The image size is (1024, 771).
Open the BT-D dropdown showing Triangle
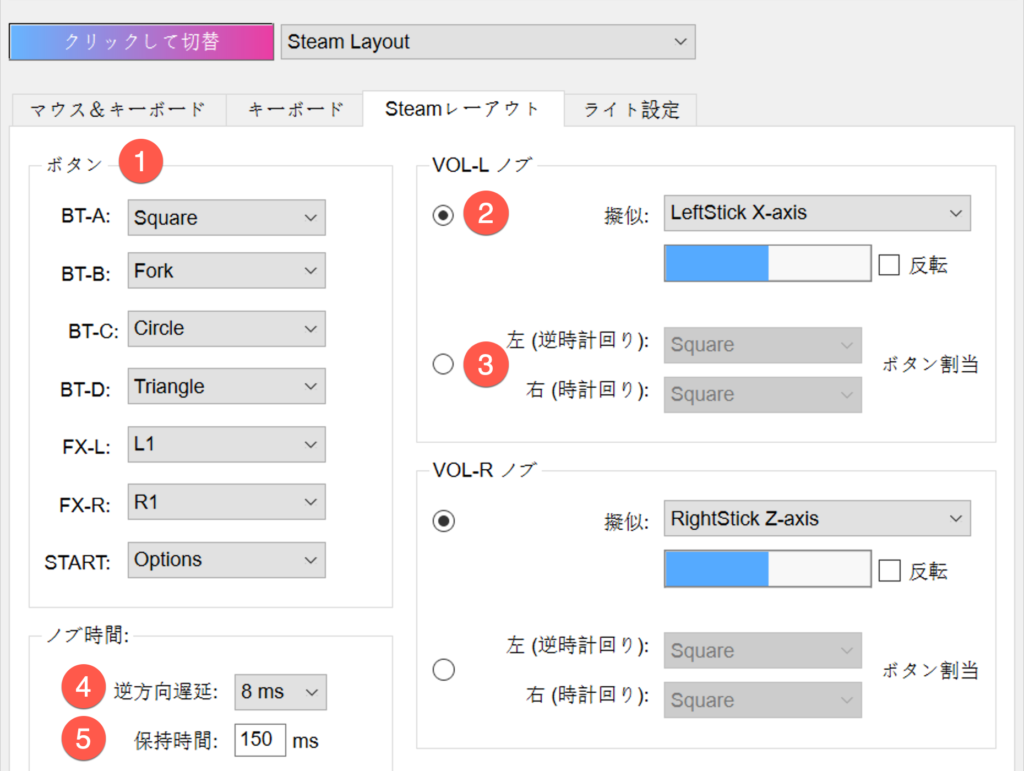(227, 386)
